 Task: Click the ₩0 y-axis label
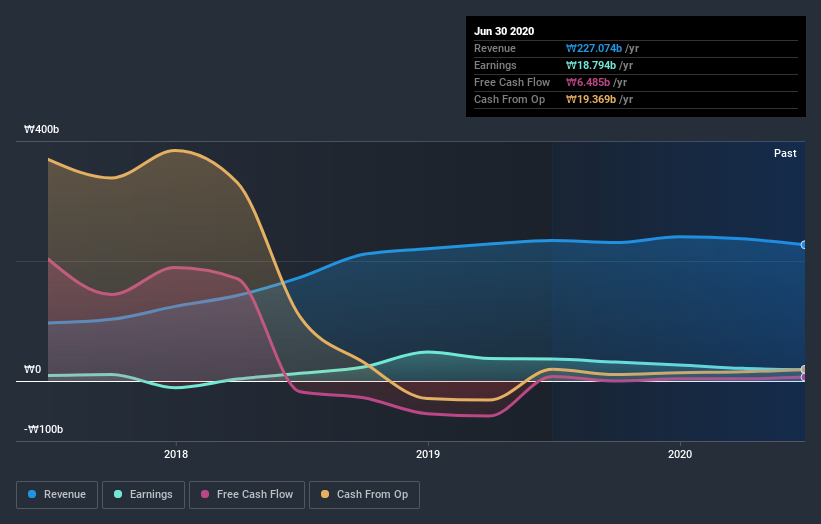(x=32, y=370)
